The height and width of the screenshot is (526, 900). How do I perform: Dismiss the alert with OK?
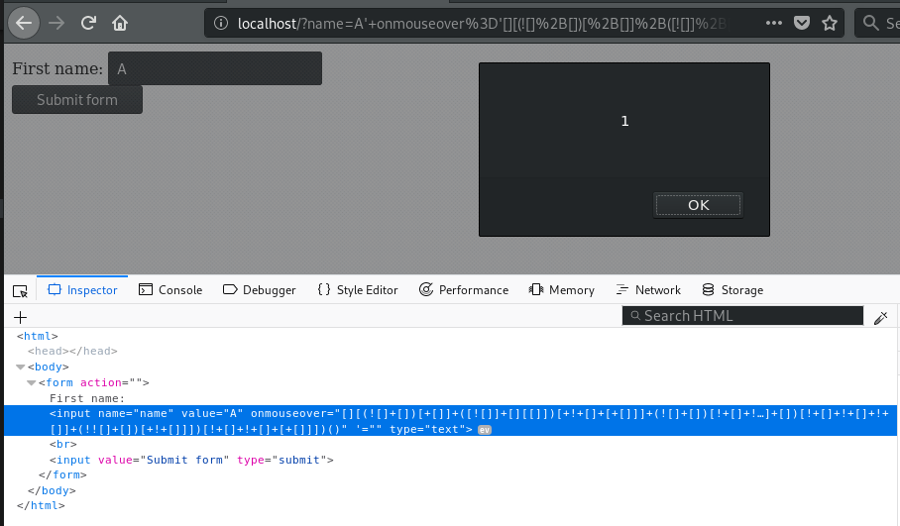698,205
